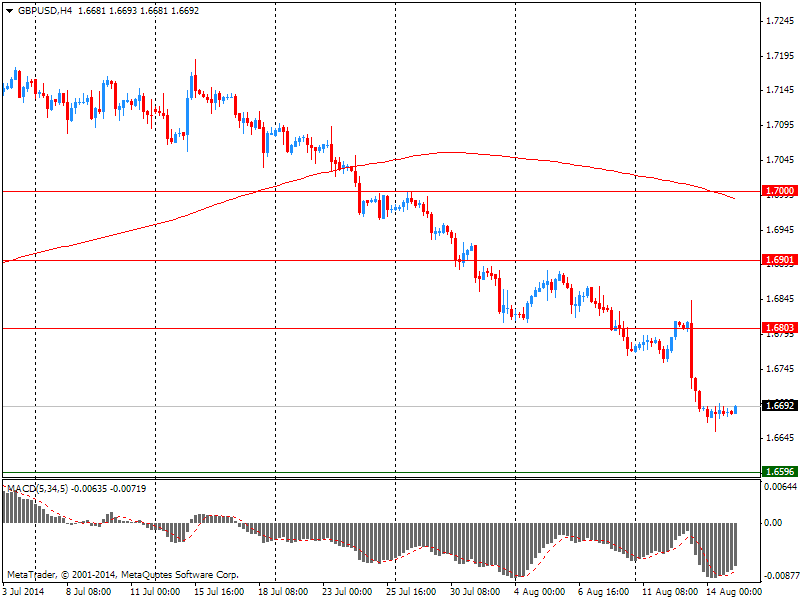Click the 15 Jul 16:00 time label
Screen dimensions: 800x600
[219, 592]
